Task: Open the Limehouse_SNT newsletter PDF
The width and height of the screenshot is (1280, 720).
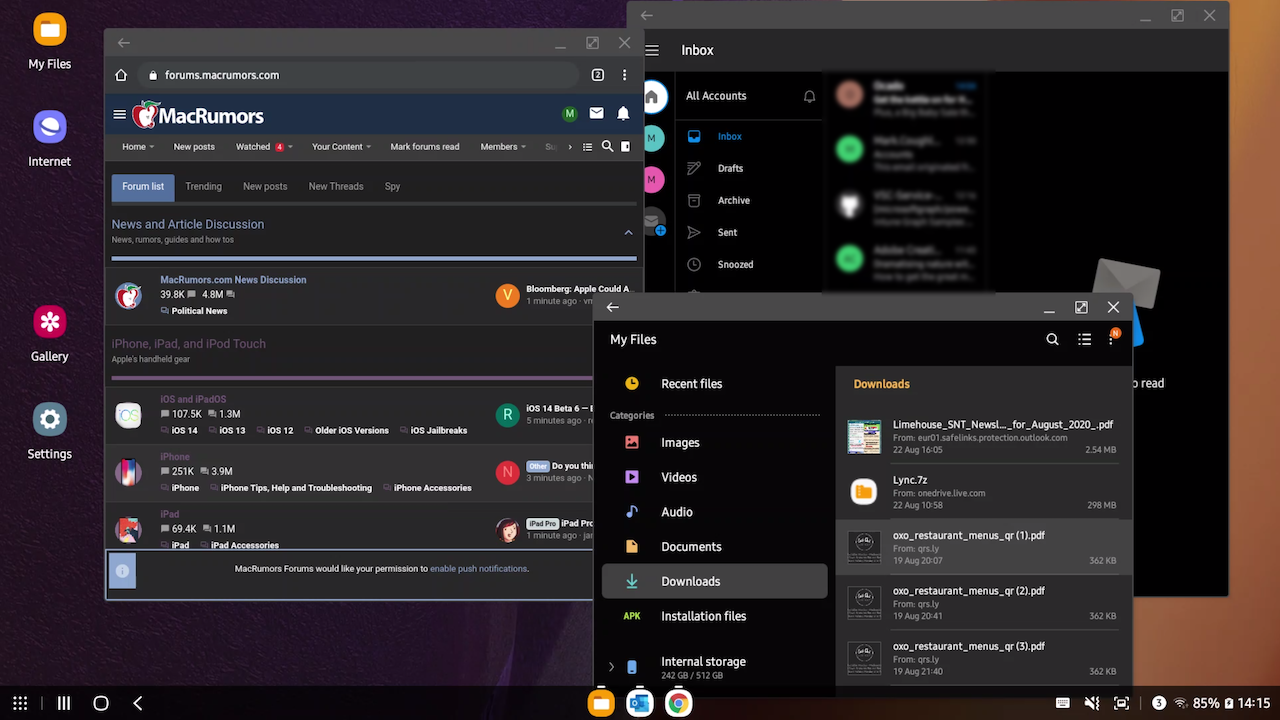Action: pyautogui.click(x=984, y=436)
